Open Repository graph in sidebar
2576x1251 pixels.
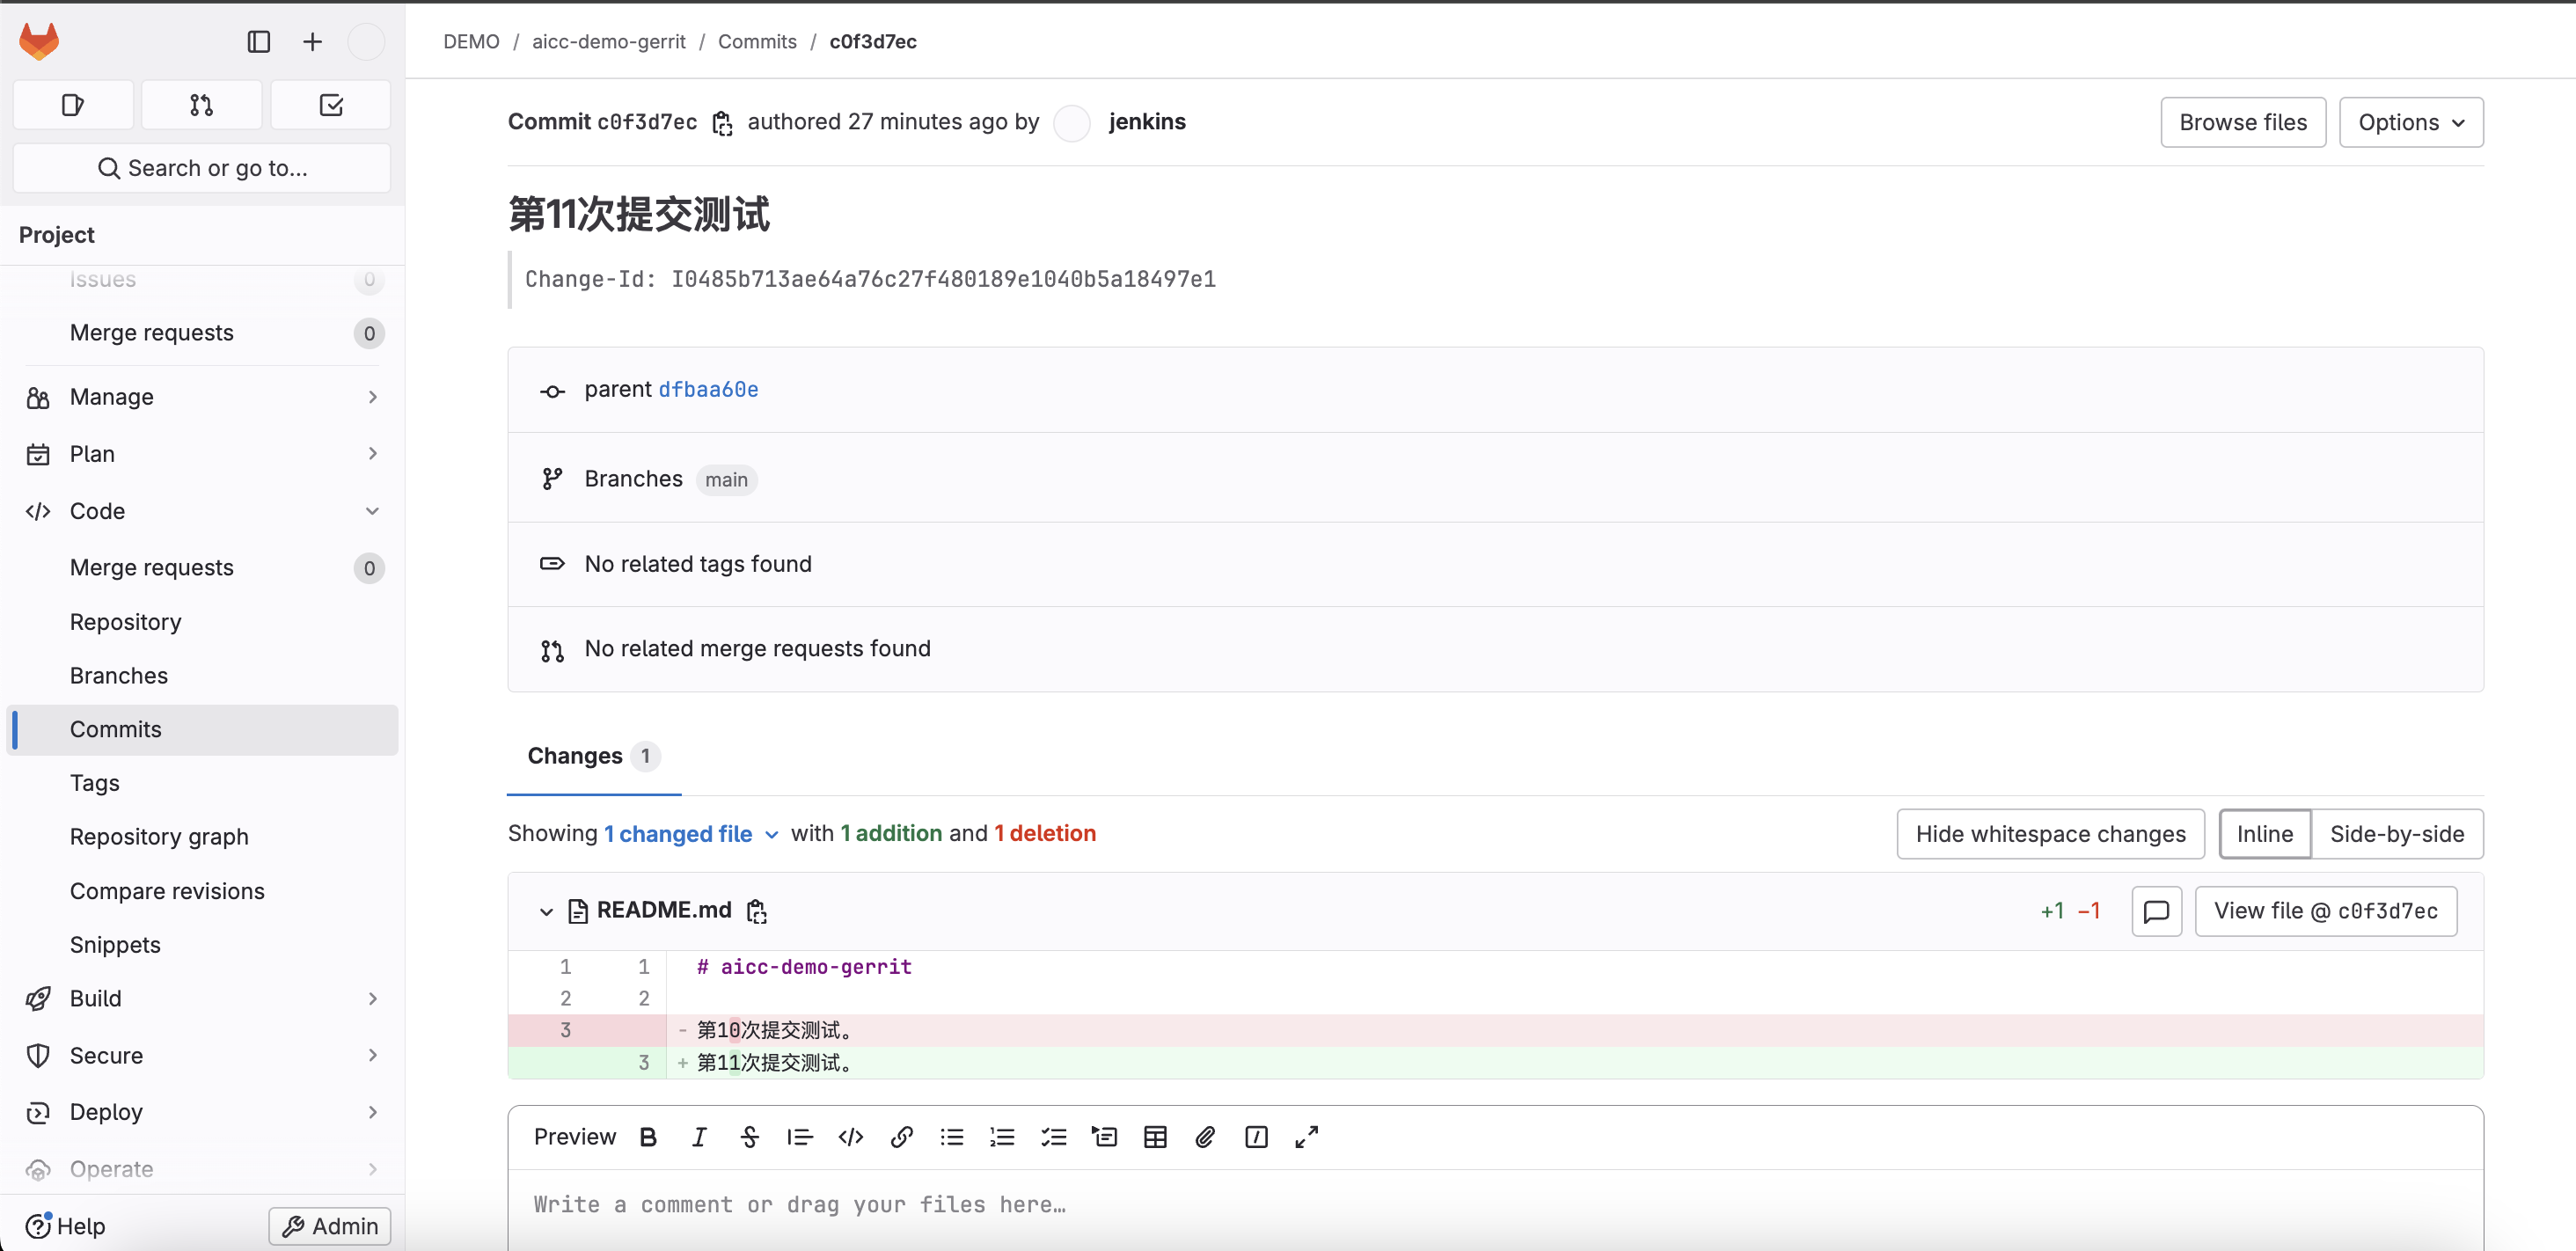click(x=159, y=837)
